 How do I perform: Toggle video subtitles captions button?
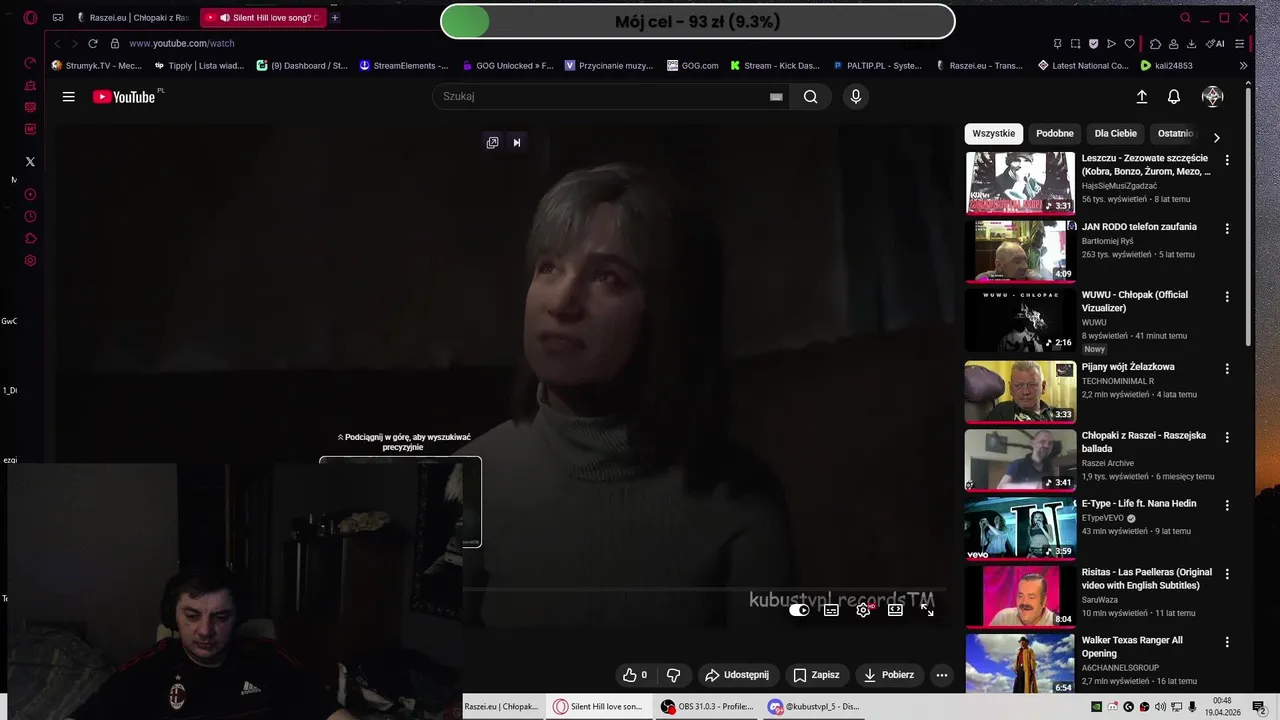(831, 610)
